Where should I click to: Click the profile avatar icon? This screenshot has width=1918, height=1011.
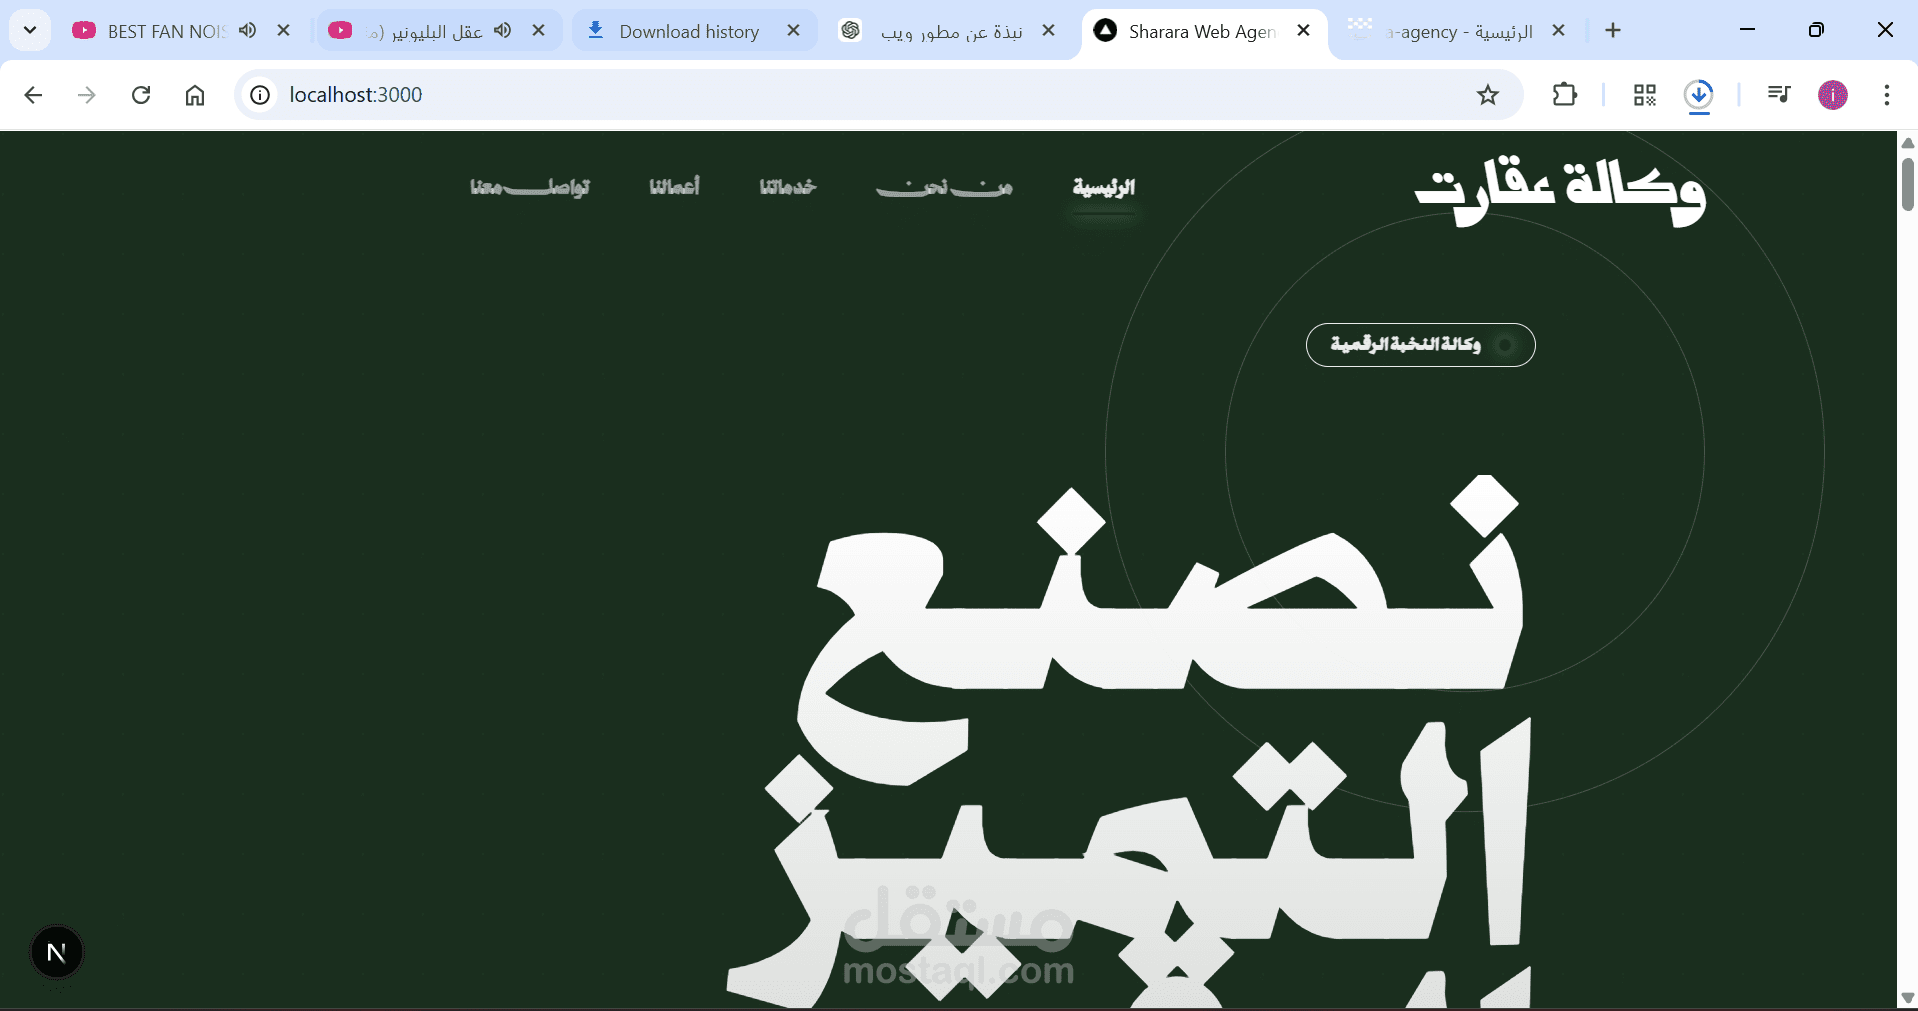pos(1834,95)
